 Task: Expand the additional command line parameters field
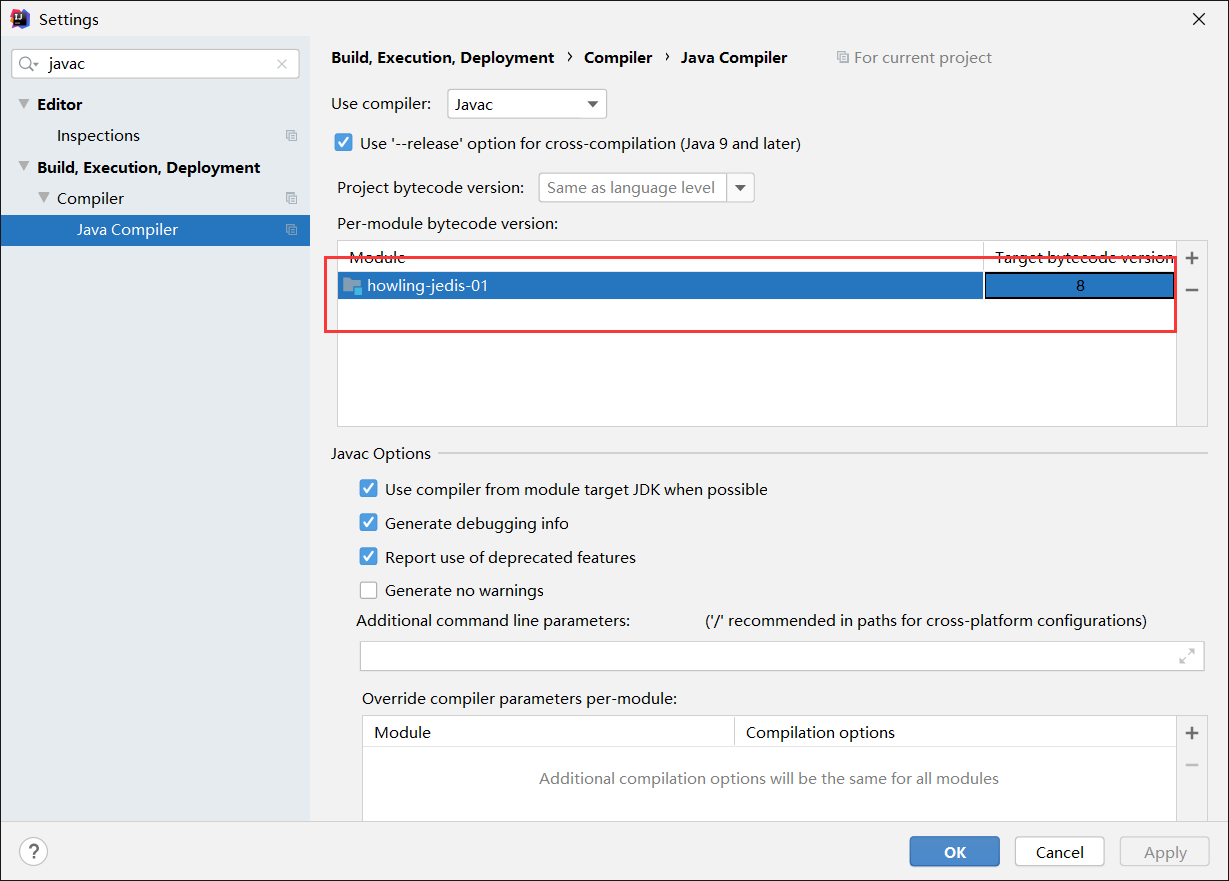click(x=1187, y=656)
